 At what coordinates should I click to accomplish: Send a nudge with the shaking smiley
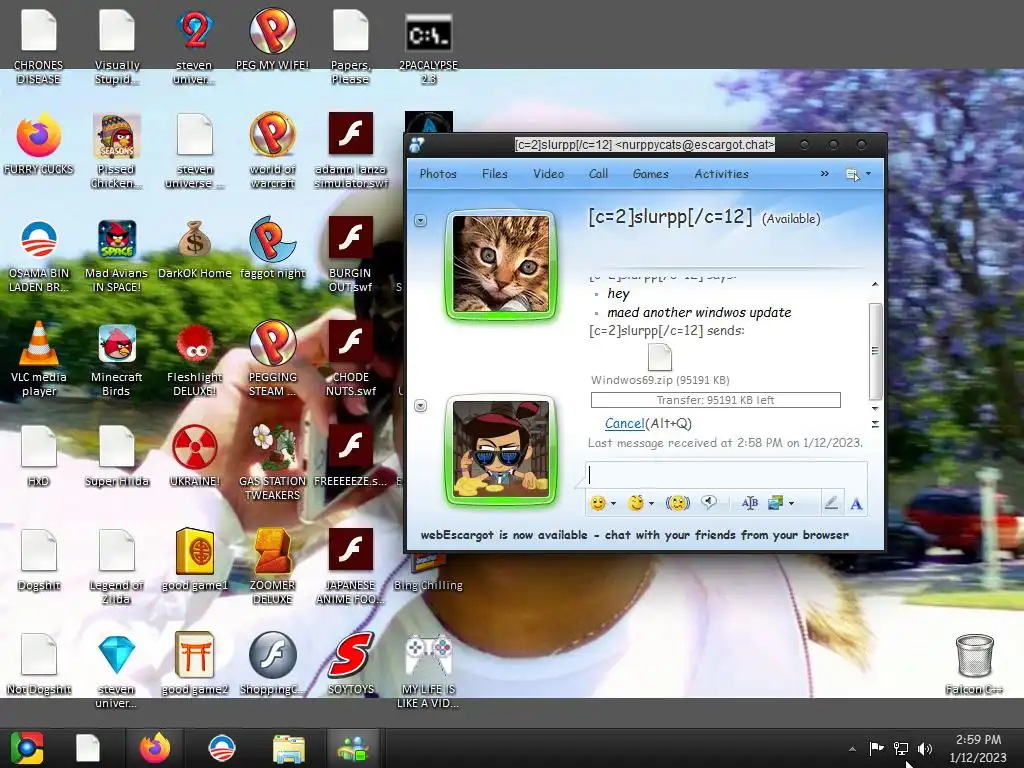[678, 503]
